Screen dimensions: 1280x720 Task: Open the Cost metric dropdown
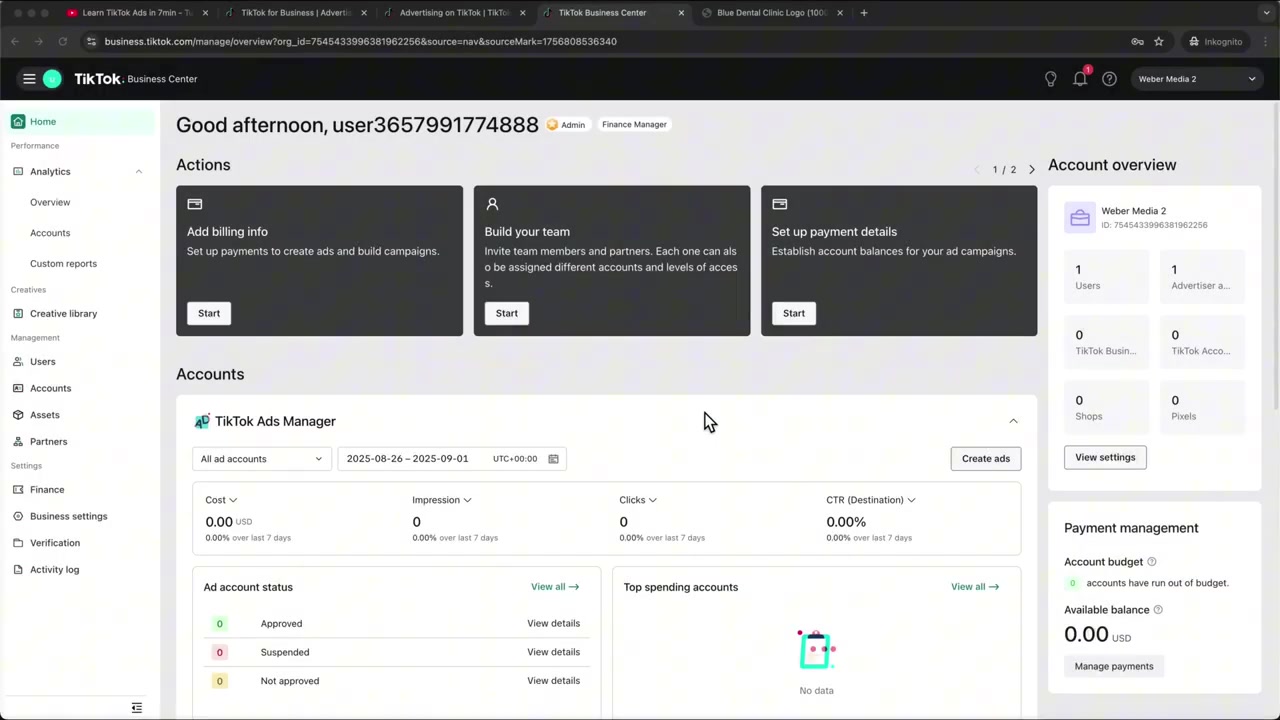(221, 500)
